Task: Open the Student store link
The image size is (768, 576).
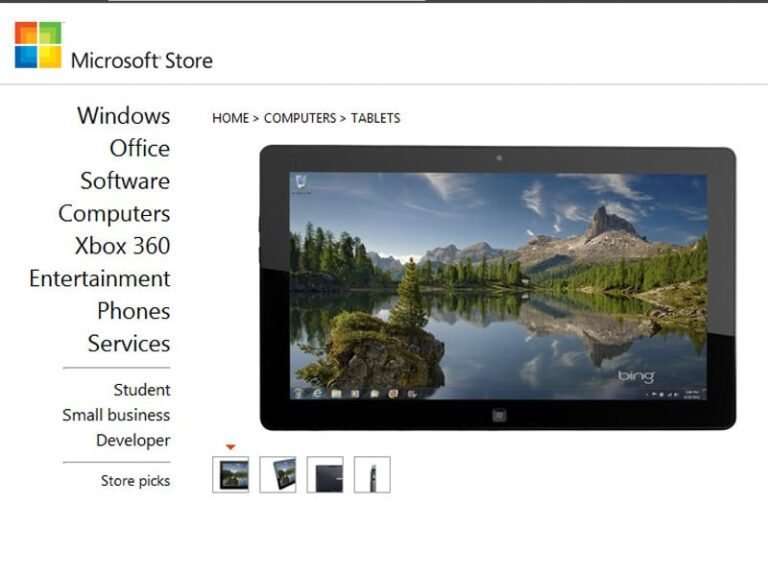Action: 142,390
